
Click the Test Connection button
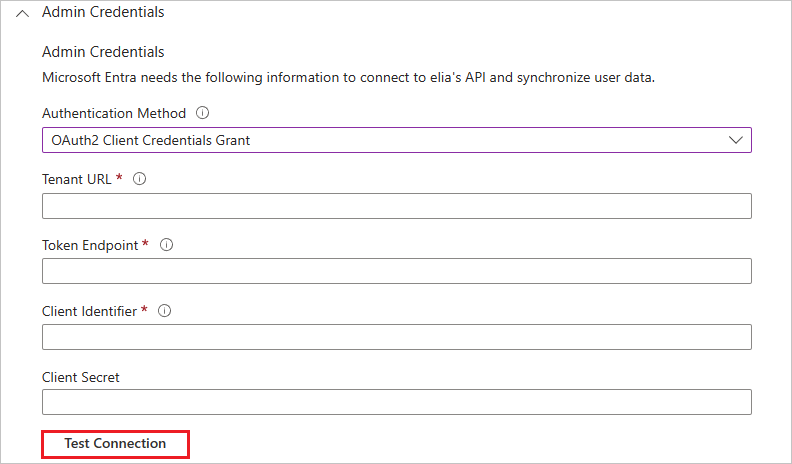[116, 444]
